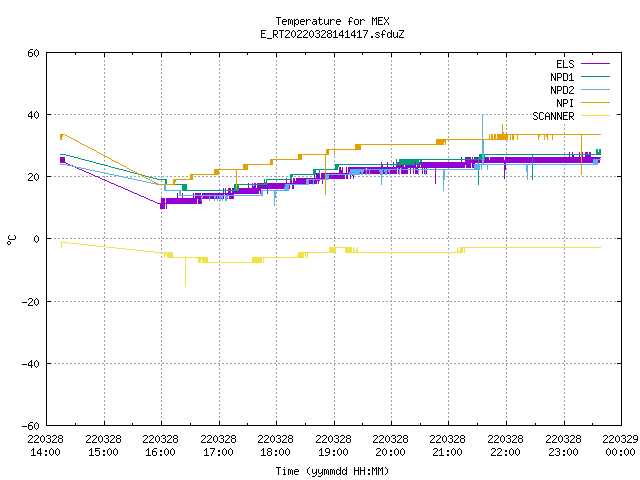The image size is (640, 480).
Task: Click the x-axis tick label 19:00
Action: point(334,452)
